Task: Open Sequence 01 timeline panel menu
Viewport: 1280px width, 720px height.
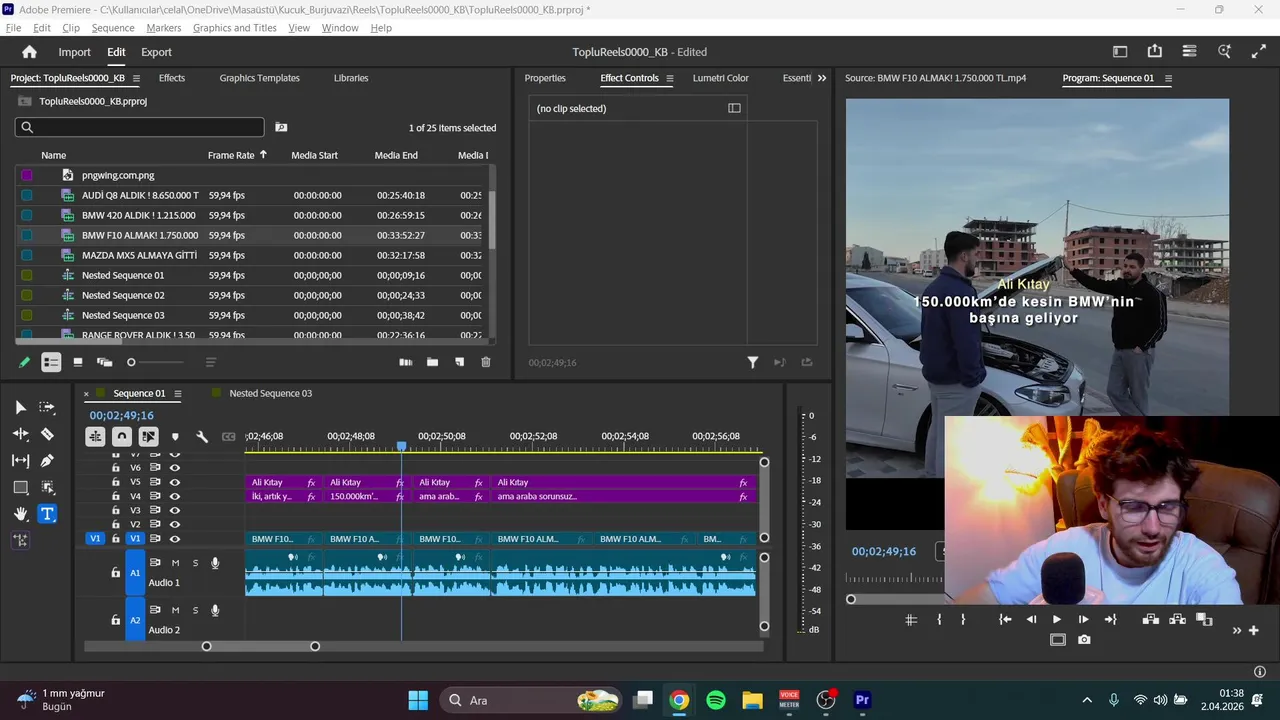Action: click(178, 394)
